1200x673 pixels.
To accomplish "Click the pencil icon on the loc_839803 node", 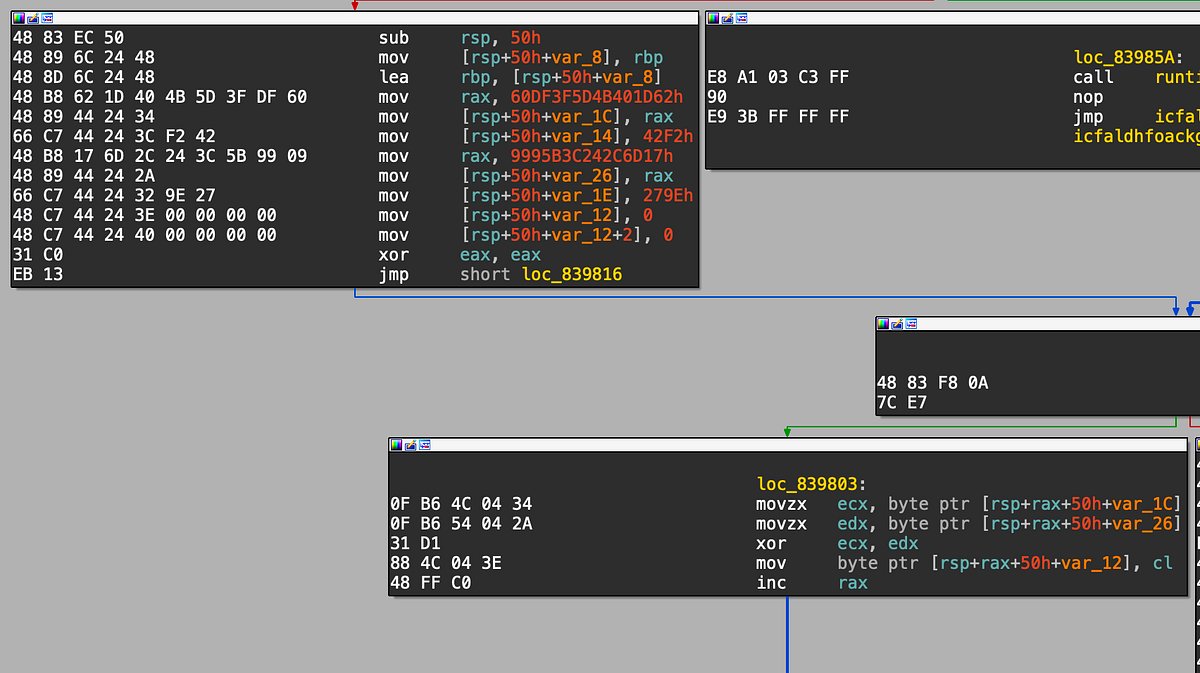I will [x=410, y=444].
